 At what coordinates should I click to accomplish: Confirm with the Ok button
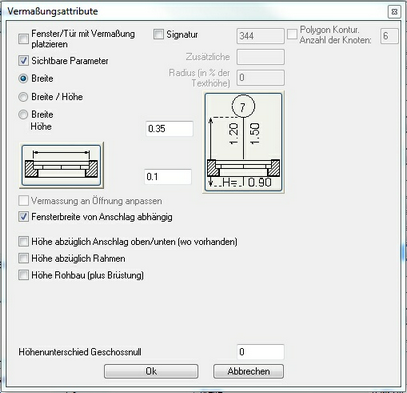click(151, 371)
